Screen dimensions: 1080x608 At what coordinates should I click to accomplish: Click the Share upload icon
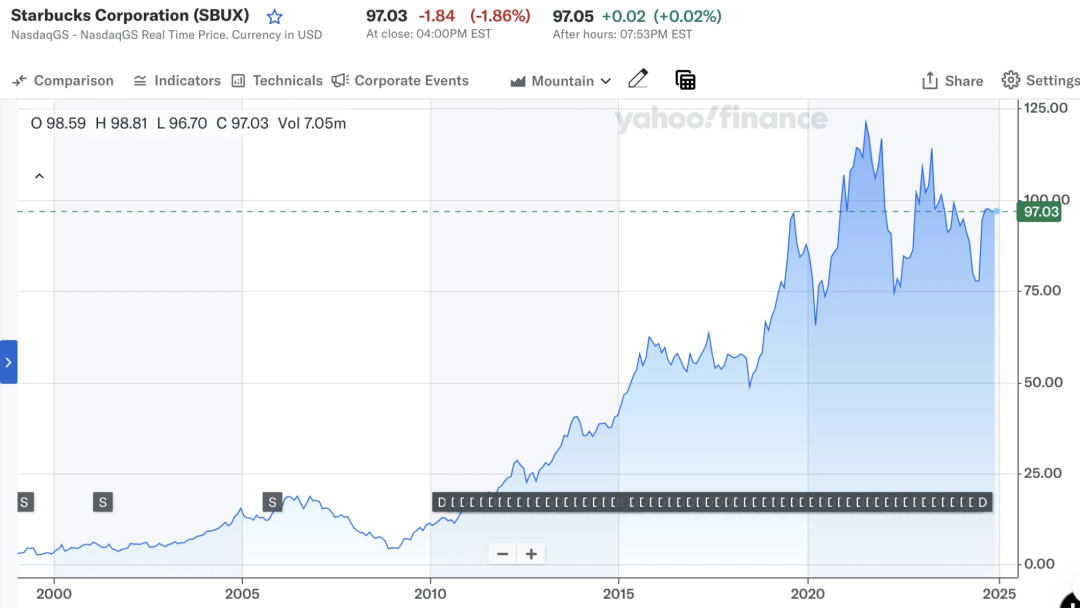pos(930,81)
